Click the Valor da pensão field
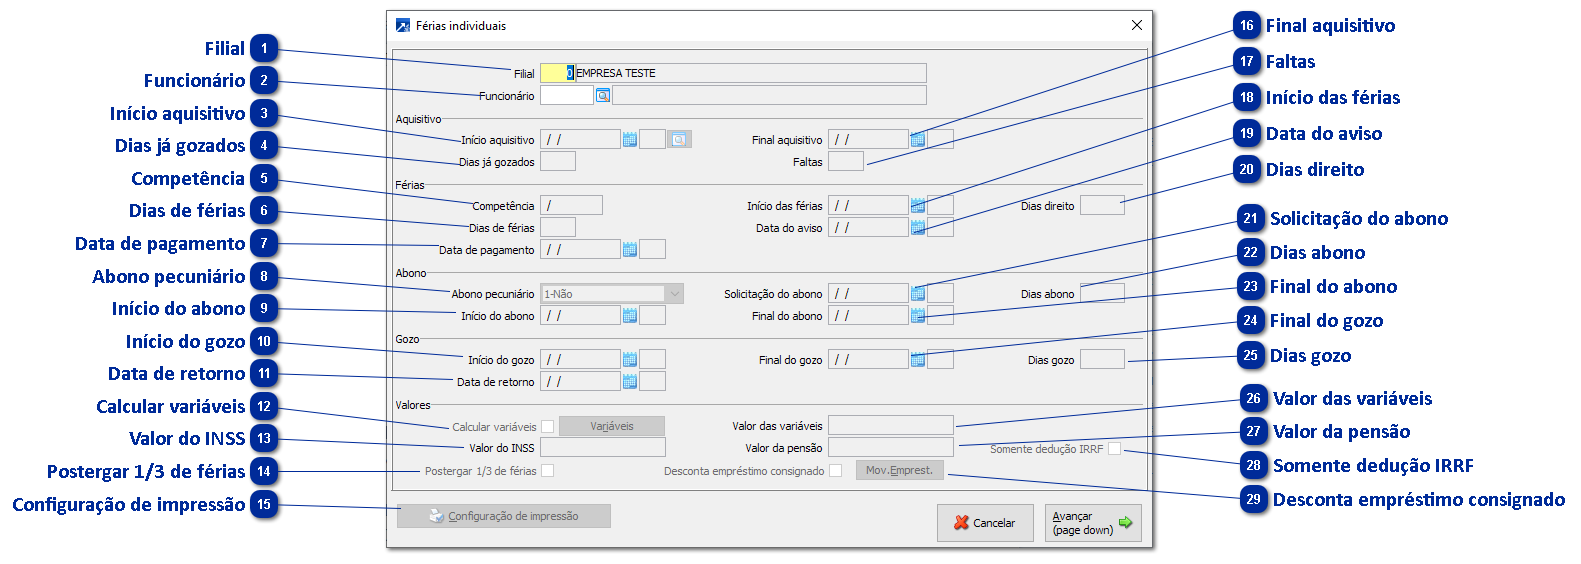 (891, 447)
